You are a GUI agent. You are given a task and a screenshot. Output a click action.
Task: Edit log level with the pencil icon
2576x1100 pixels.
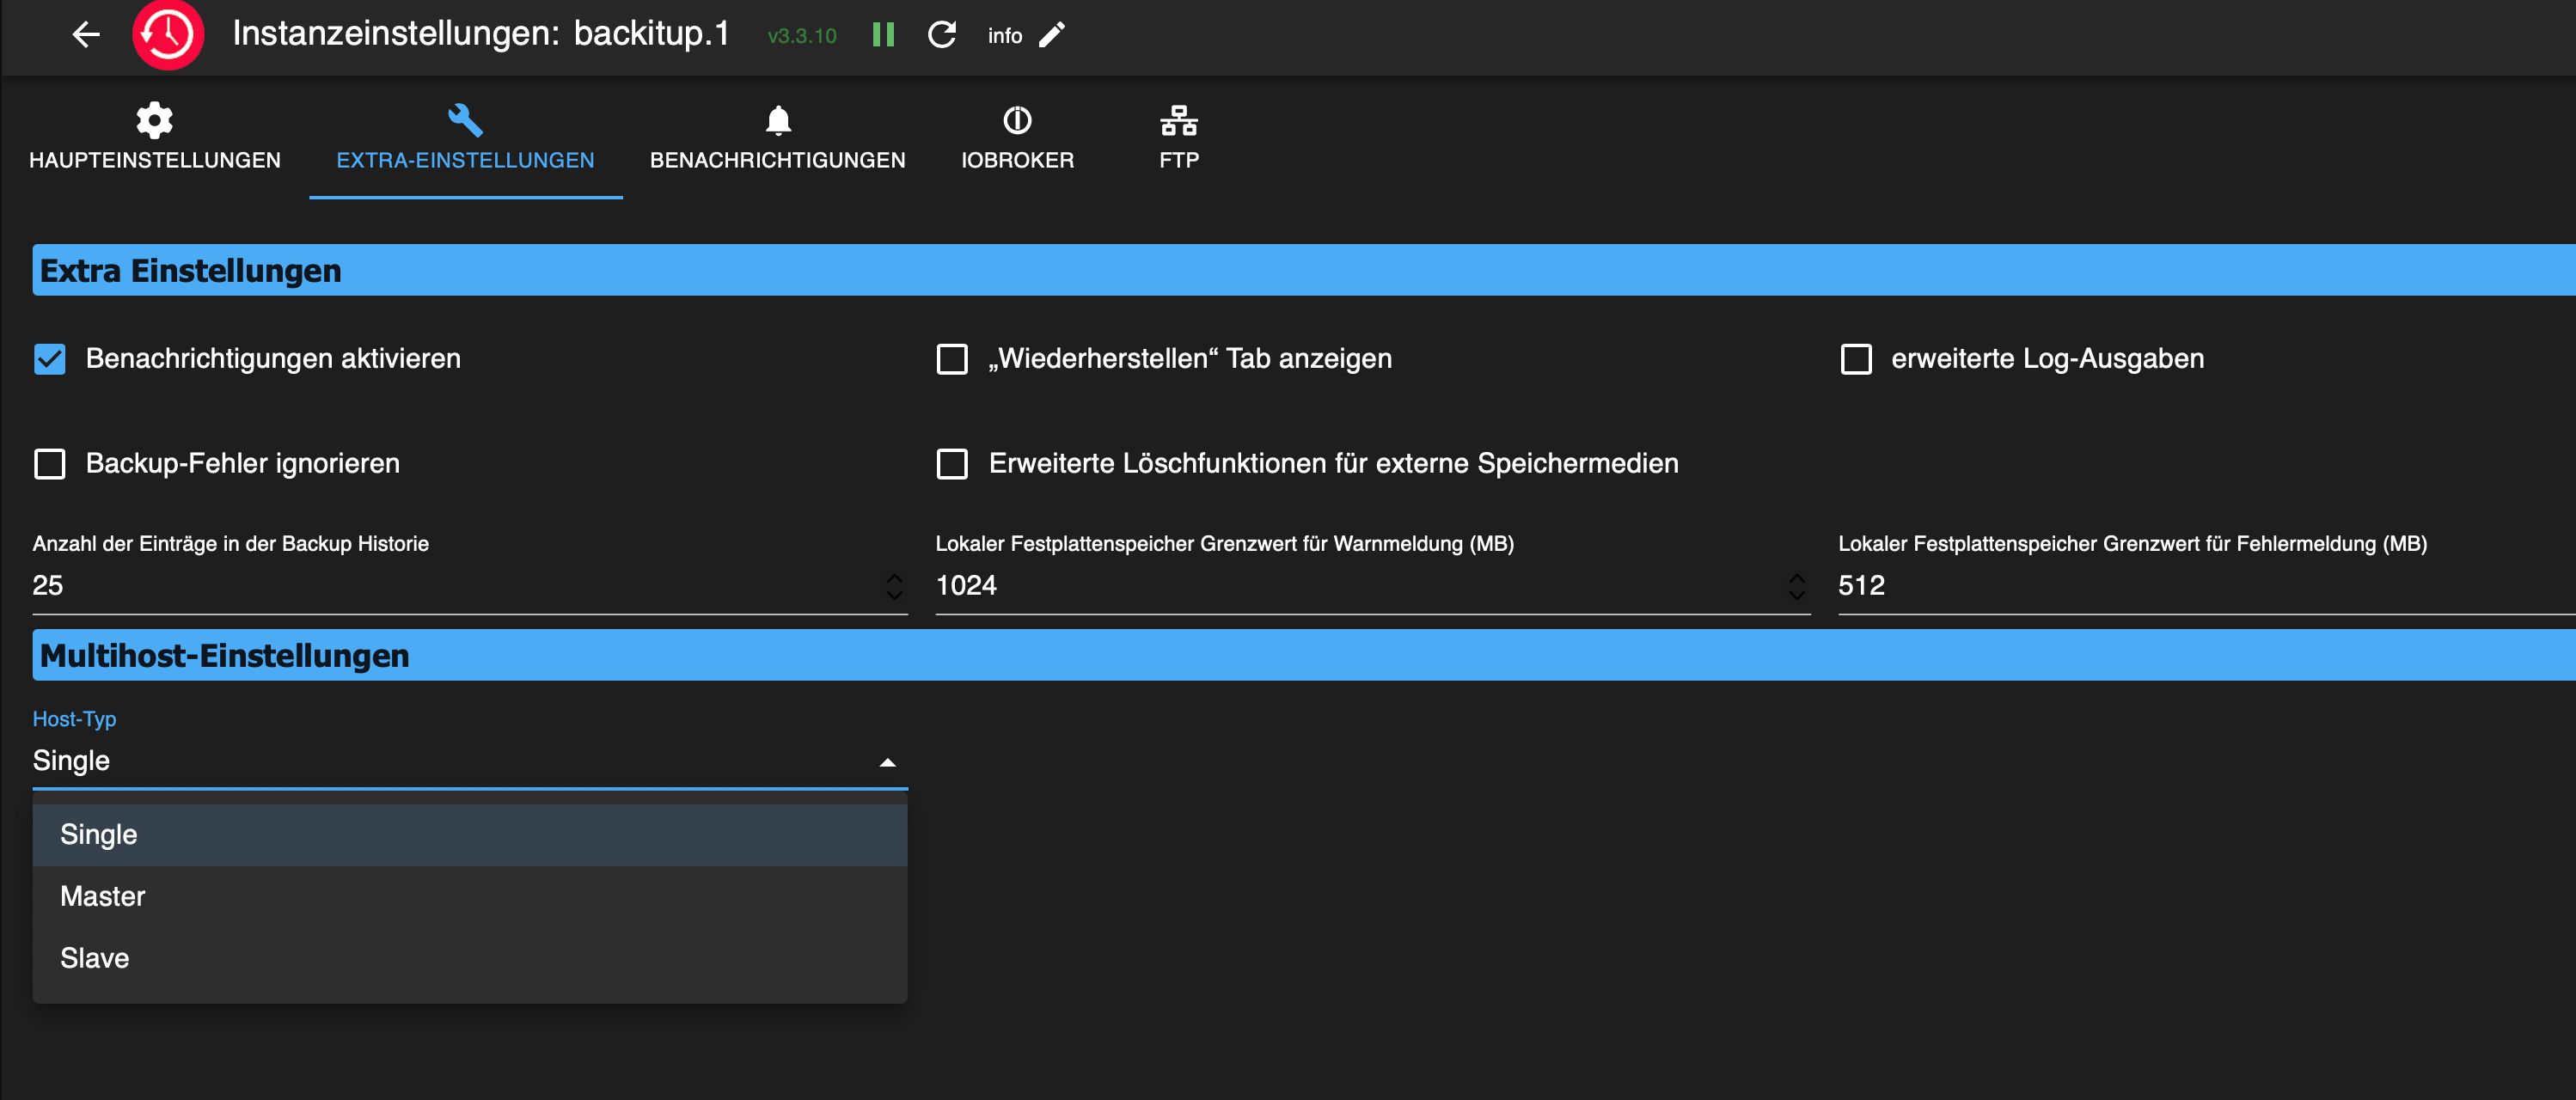pyautogui.click(x=1052, y=35)
